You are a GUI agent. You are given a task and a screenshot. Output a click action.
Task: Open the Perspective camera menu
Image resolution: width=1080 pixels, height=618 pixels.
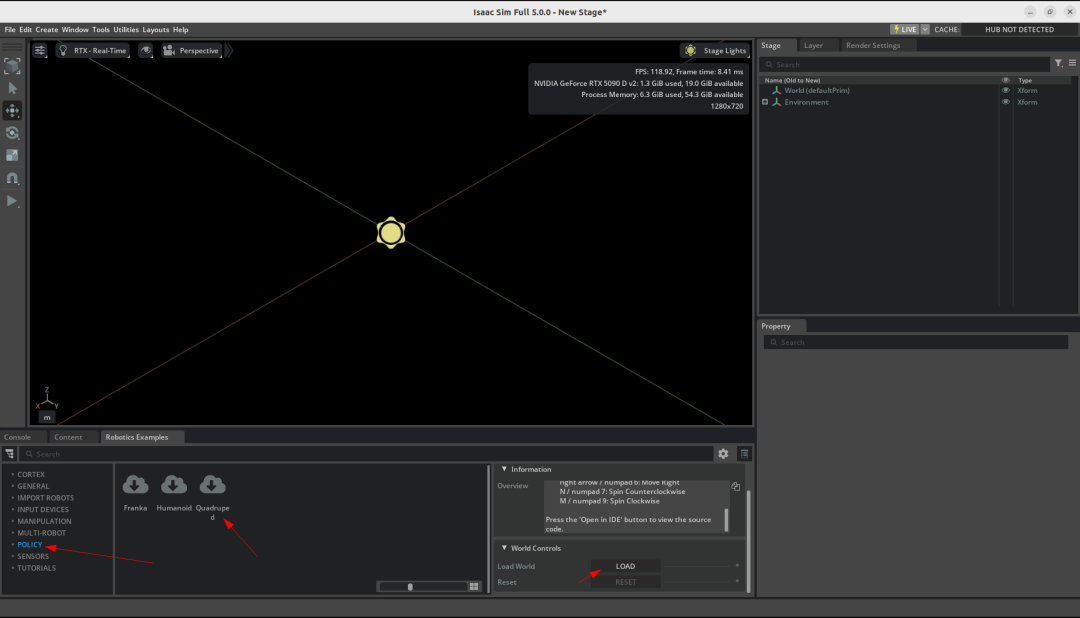[x=191, y=50]
